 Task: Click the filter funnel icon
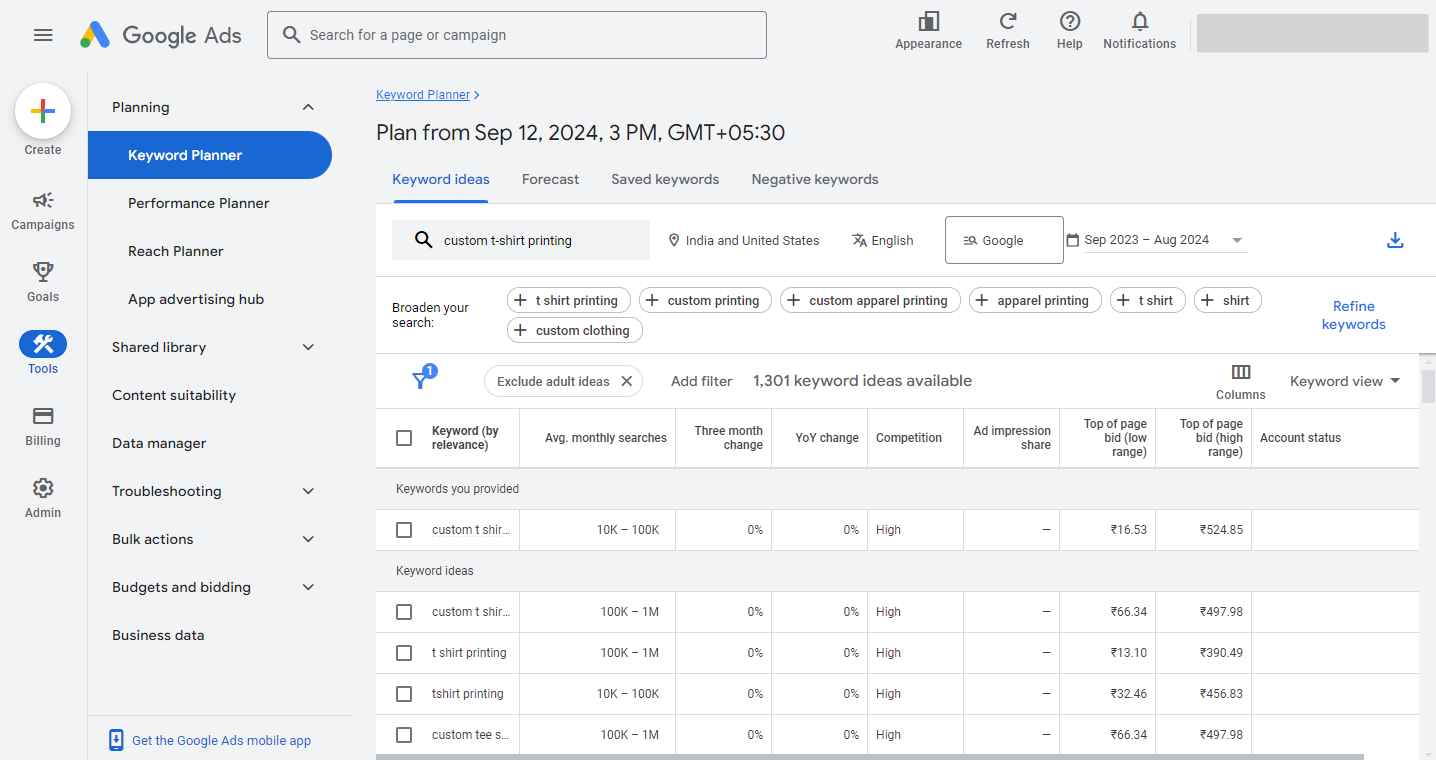421,381
